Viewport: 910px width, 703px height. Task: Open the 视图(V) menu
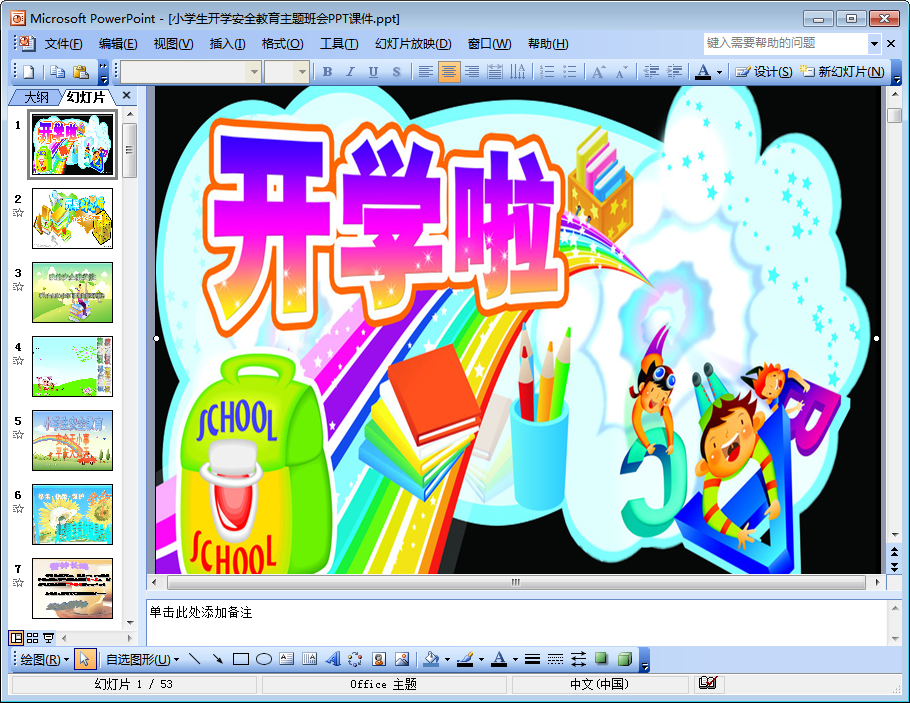(173, 44)
